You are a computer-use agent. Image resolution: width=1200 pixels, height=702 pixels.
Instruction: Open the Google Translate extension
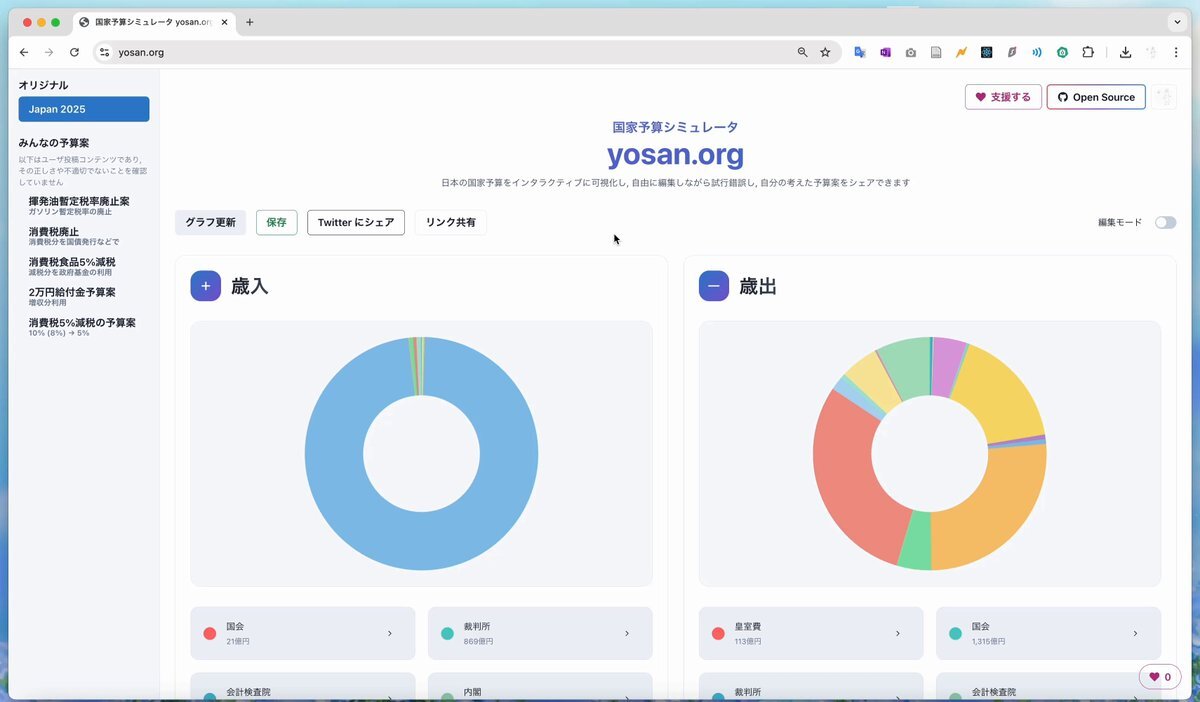pos(860,52)
